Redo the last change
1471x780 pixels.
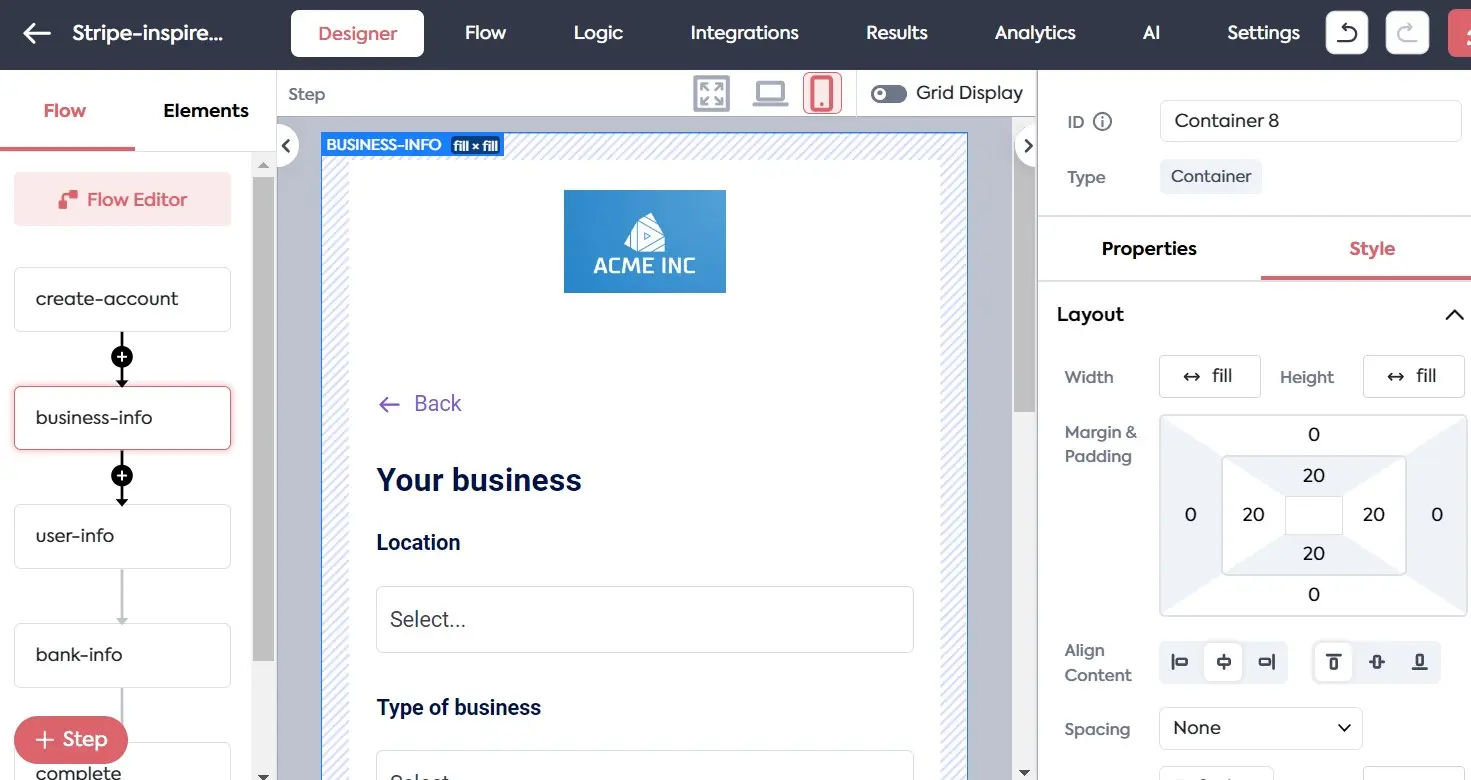pyautogui.click(x=1407, y=31)
